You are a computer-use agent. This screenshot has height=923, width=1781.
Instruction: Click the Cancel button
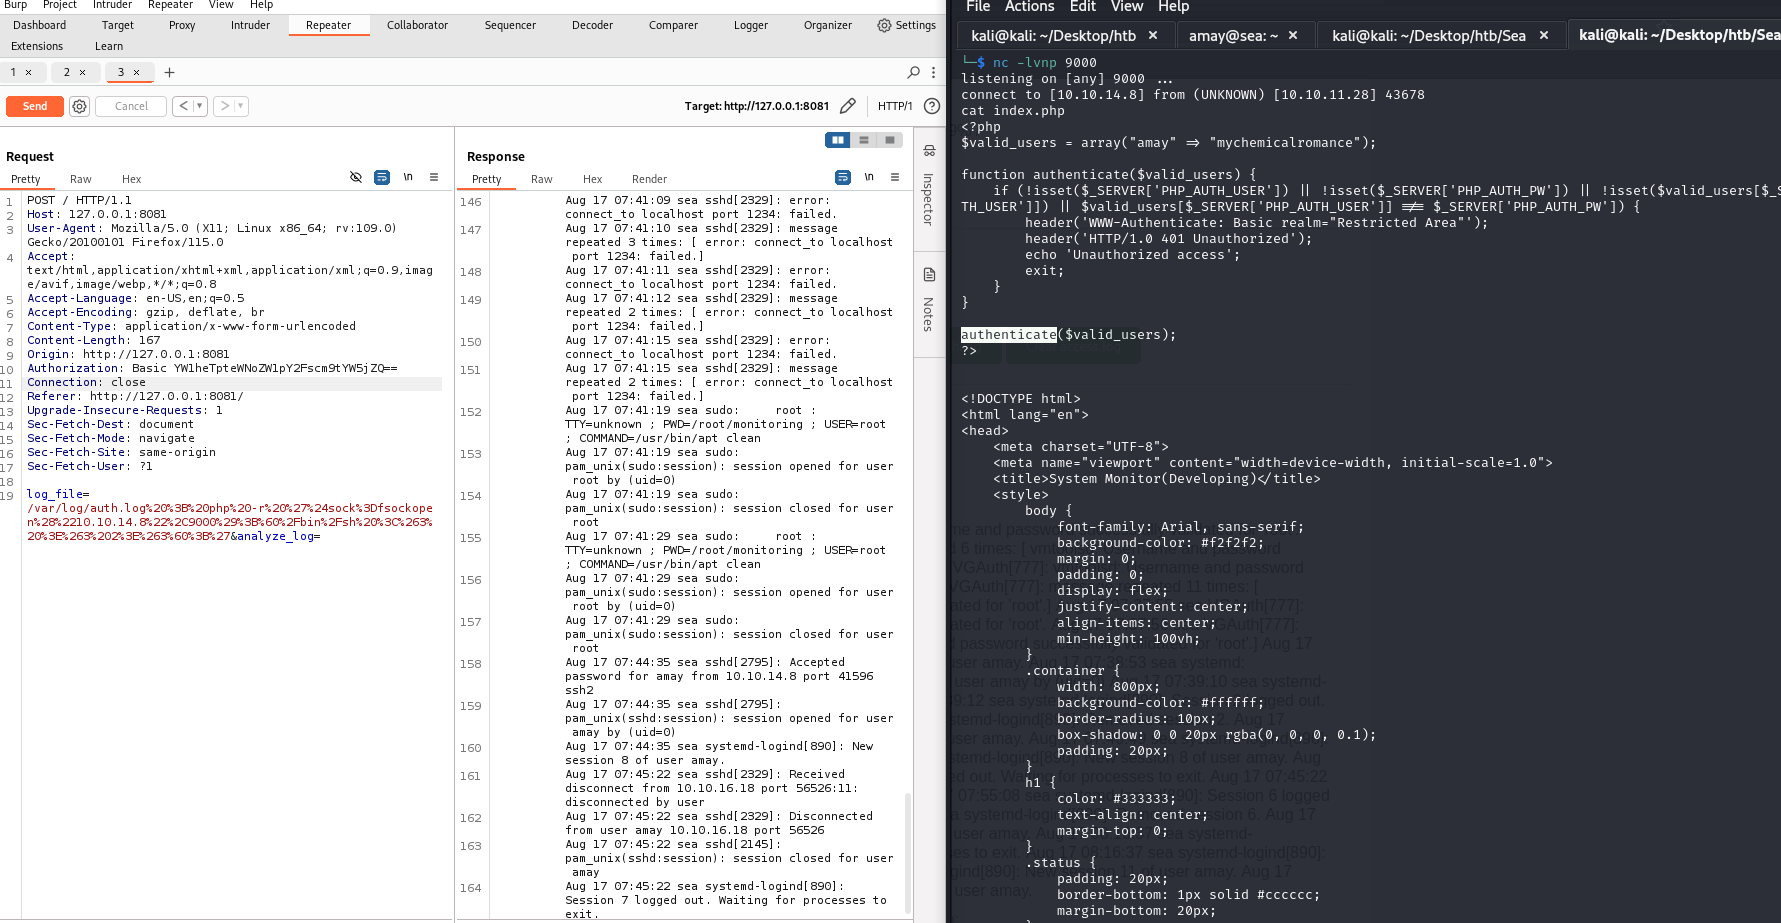(x=131, y=106)
